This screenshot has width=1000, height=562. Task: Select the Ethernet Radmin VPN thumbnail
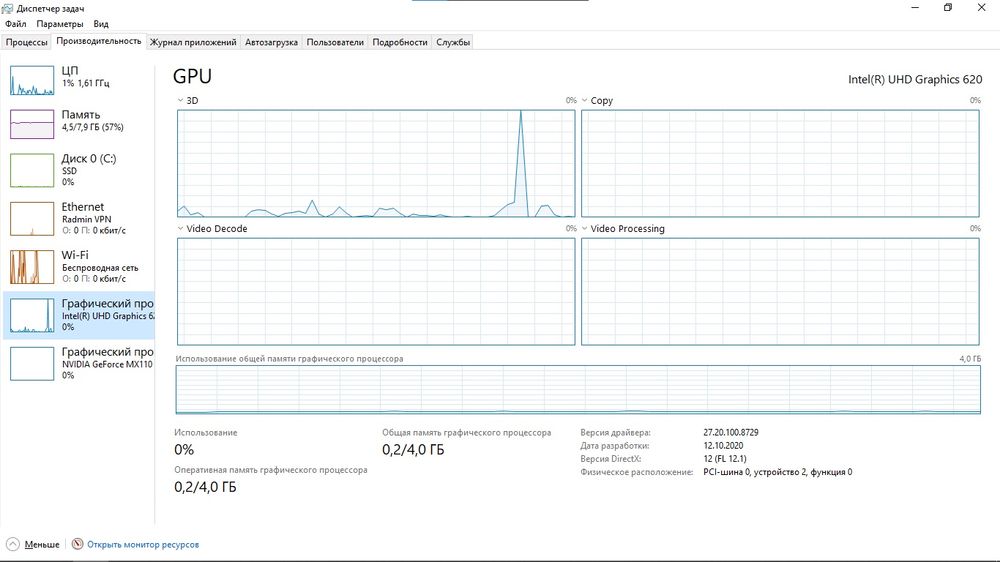(32, 219)
